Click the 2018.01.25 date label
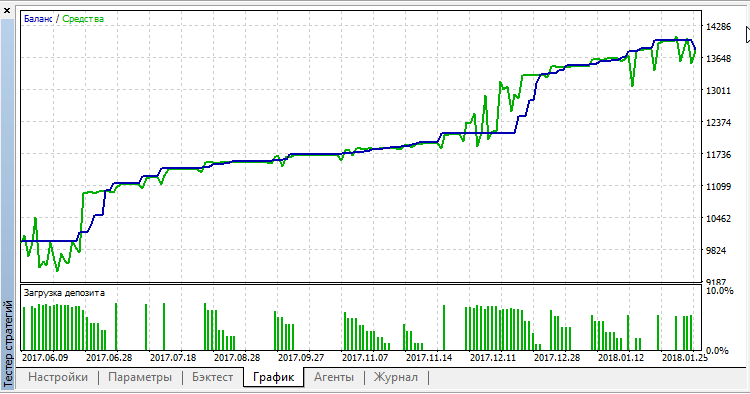750x394 pixels. (x=684, y=358)
